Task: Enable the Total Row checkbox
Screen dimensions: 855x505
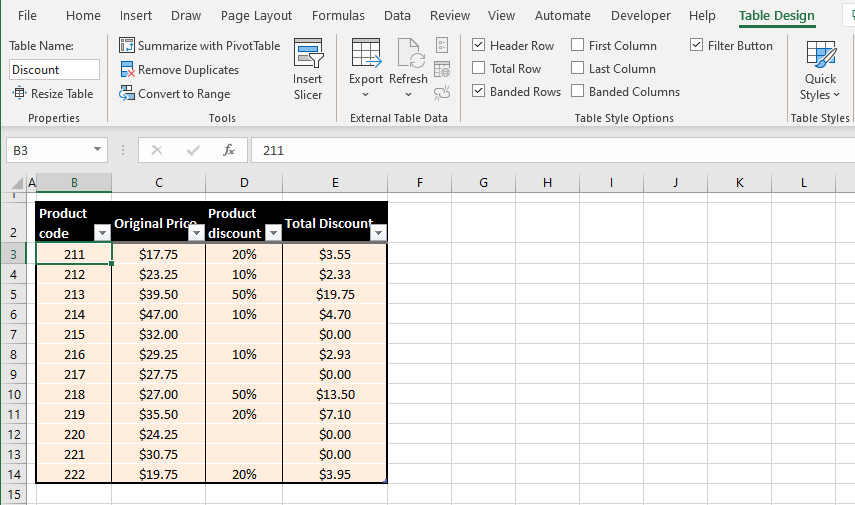Action: [478, 69]
